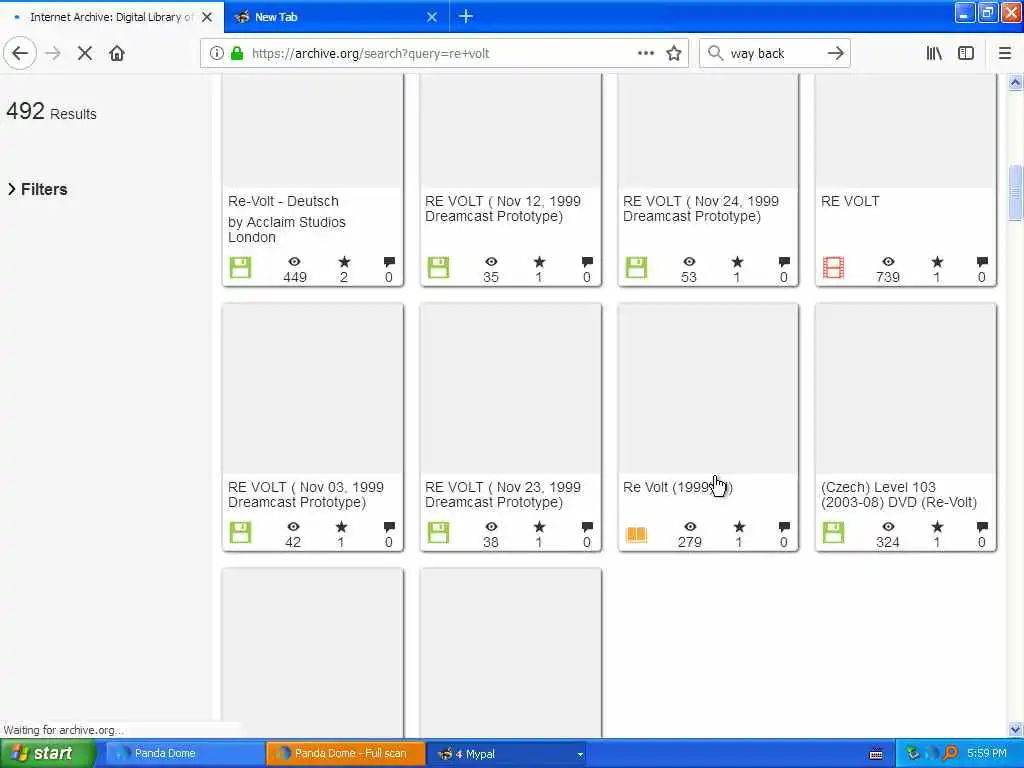This screenshot has height=768, width=1024.
Task: Click the floppy icon on Czech Level 103 card
Action: pyautogui.click(x=833, y=532)
